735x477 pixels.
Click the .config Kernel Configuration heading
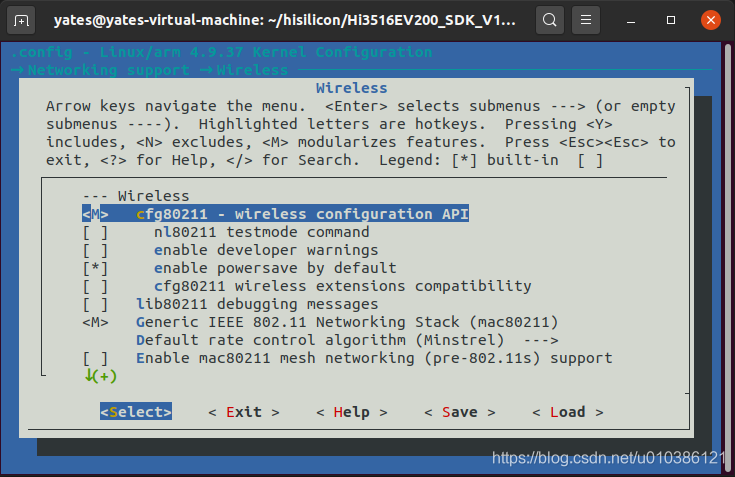tap(221, 52)
